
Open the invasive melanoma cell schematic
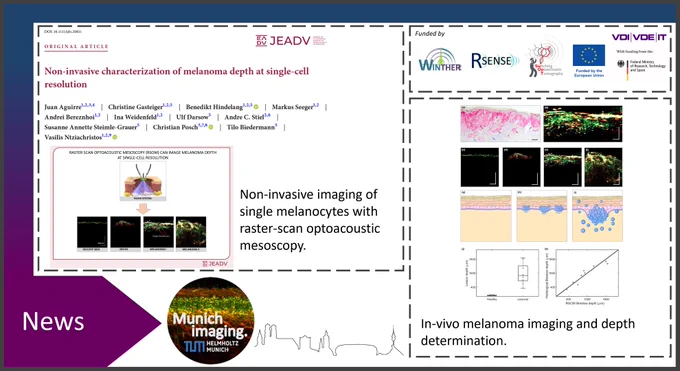point(597,215)
